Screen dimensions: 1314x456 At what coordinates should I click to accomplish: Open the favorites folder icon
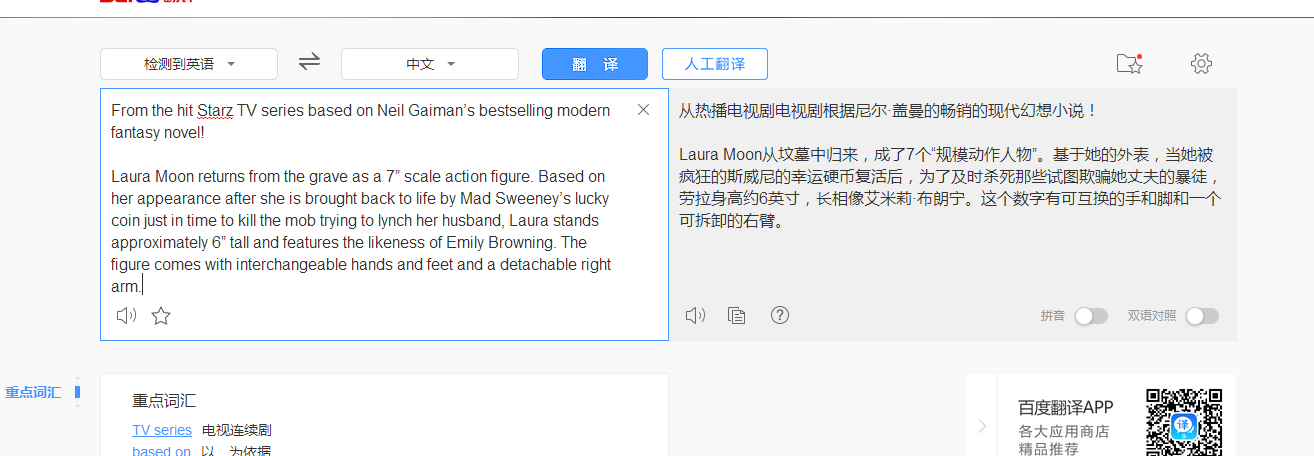click(1129, 63)
